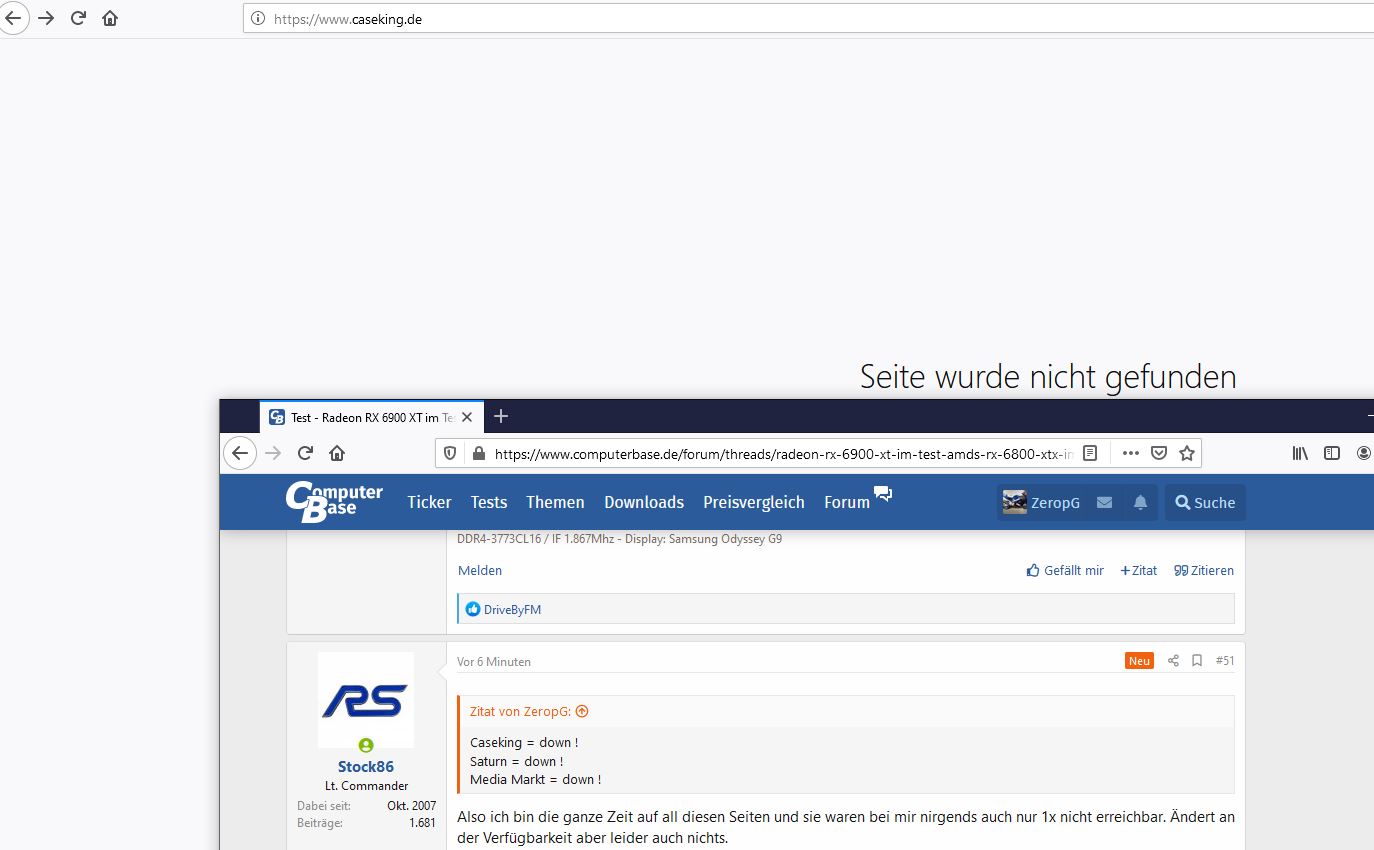Share post #51 via share icon
This screenshot has height=850, width=1374.
click(x=1173, y=660)
